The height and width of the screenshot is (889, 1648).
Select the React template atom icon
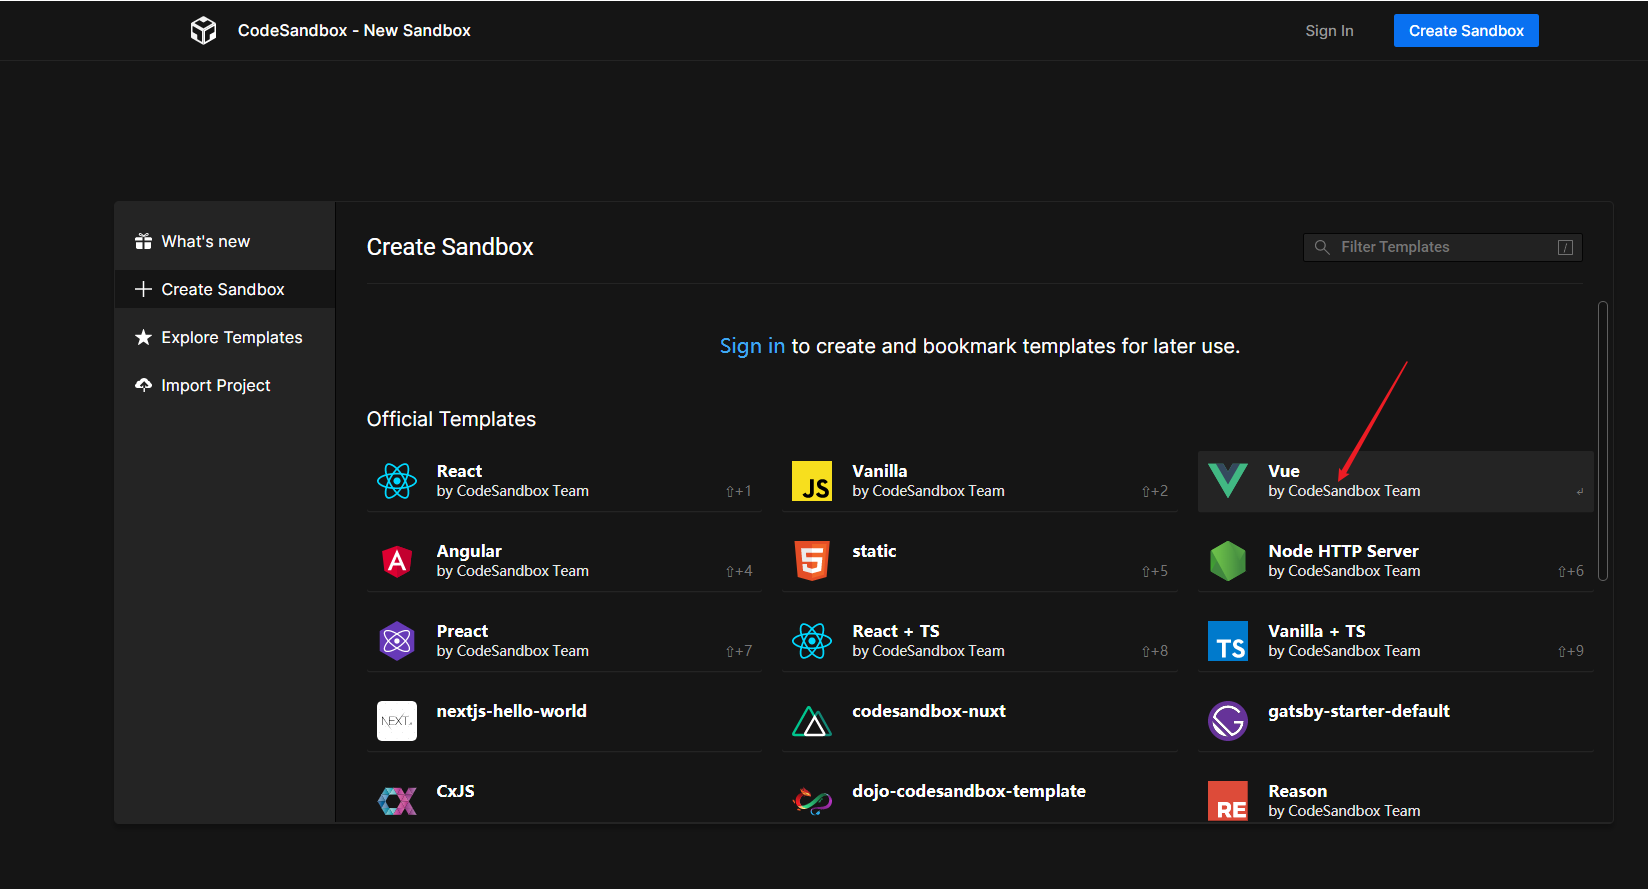pos(397,481)
